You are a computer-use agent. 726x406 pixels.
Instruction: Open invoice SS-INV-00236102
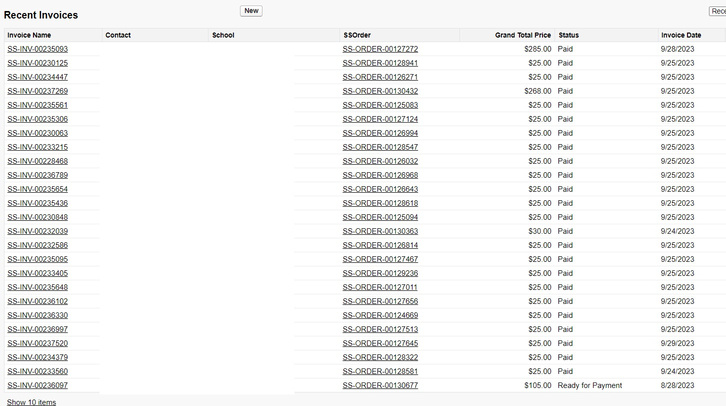click(x=38, y=301)
